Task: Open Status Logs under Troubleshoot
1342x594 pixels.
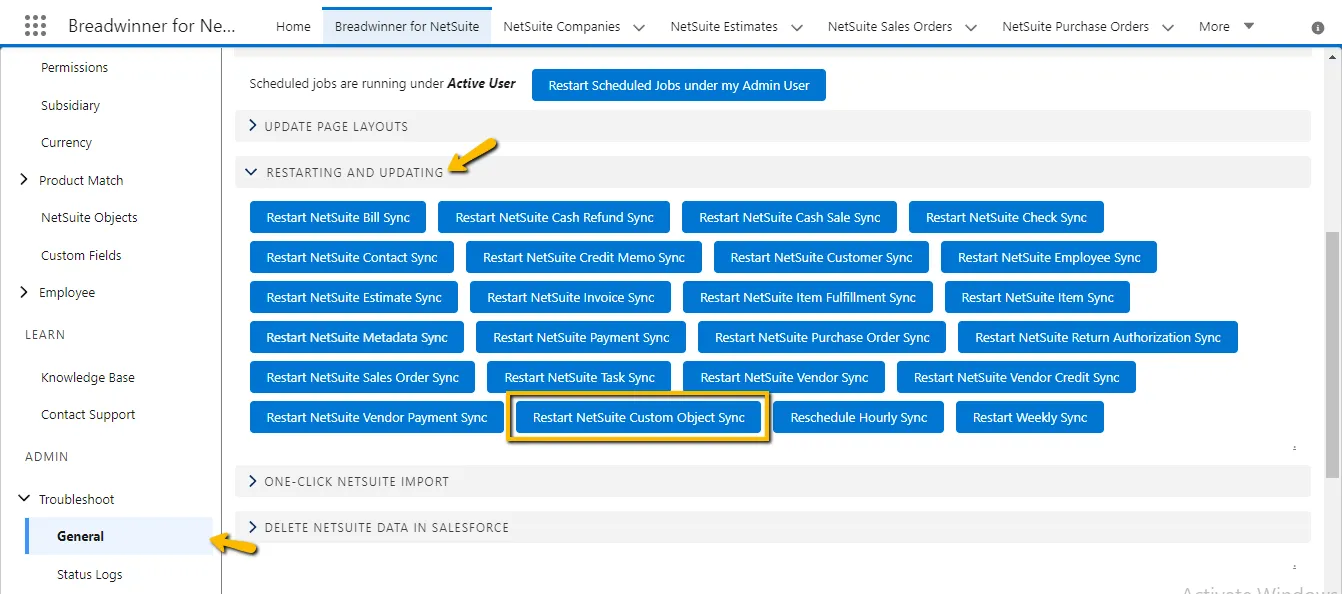Action: 90,574
